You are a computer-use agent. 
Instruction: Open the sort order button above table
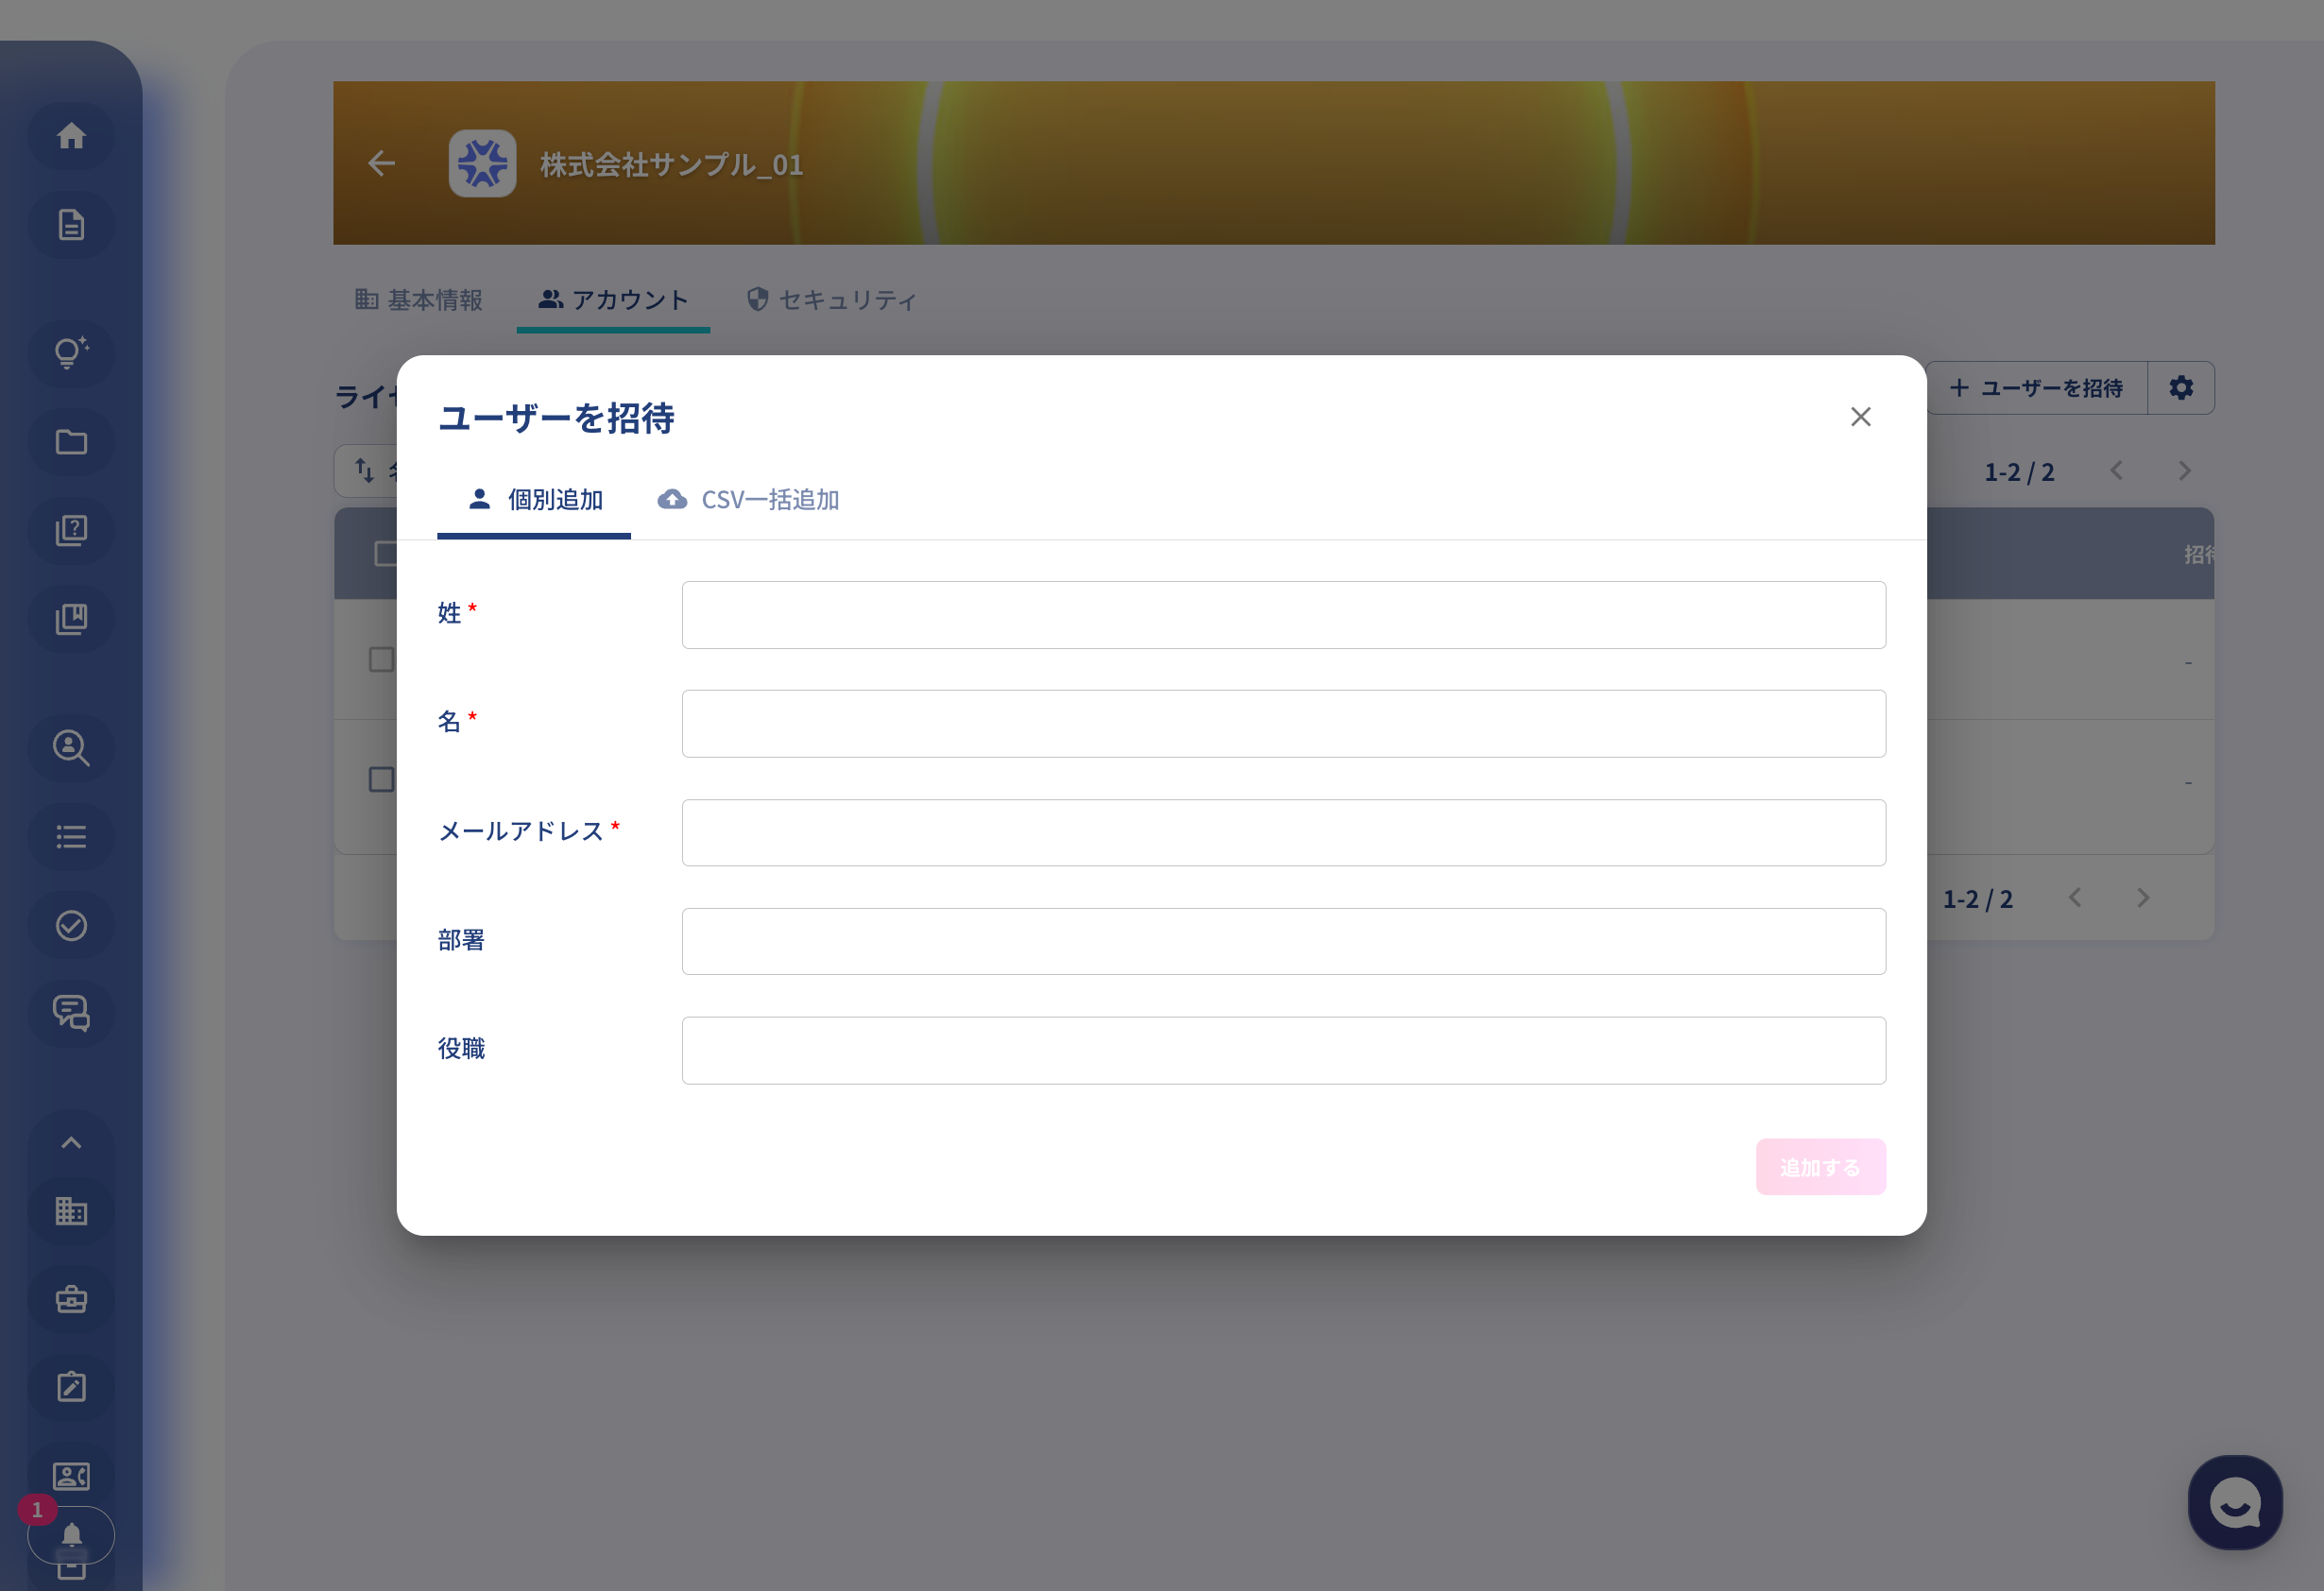[x=366, y=471]
